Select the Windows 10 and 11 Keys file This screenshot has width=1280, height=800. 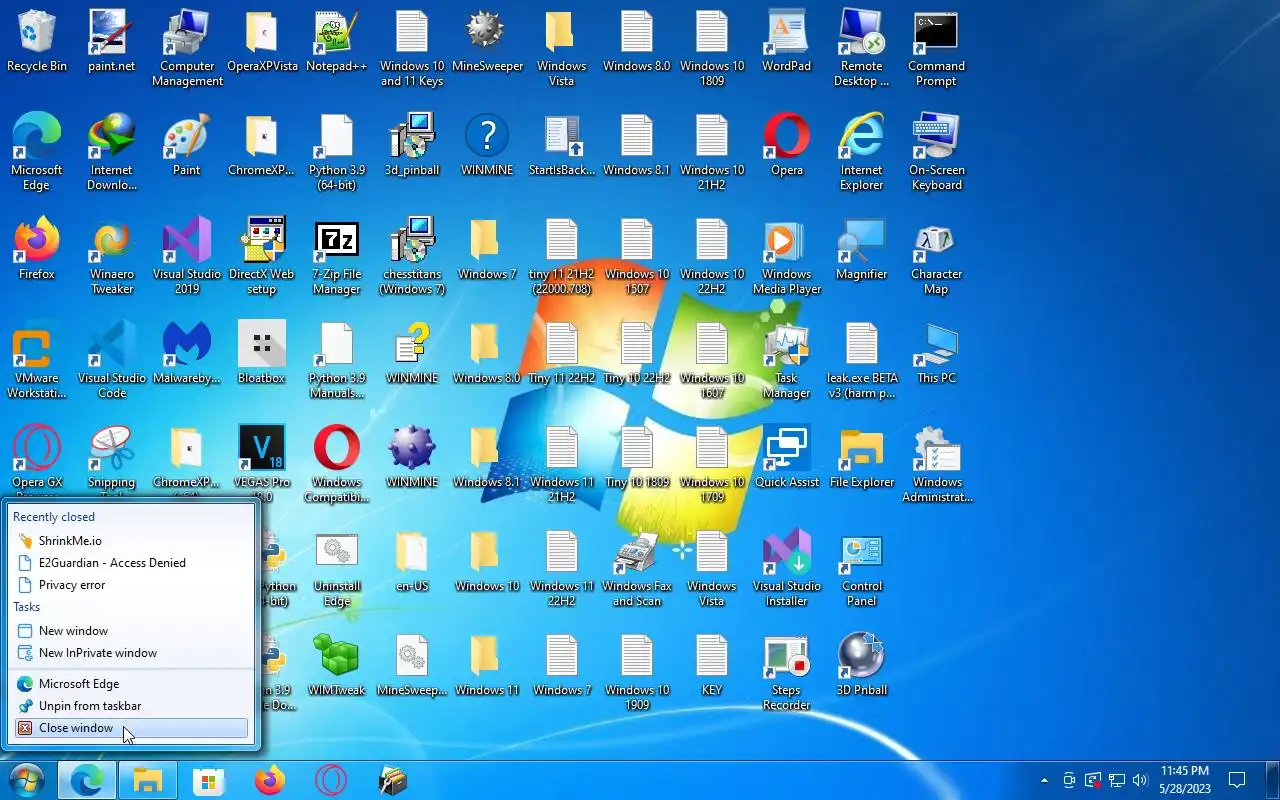412,49
